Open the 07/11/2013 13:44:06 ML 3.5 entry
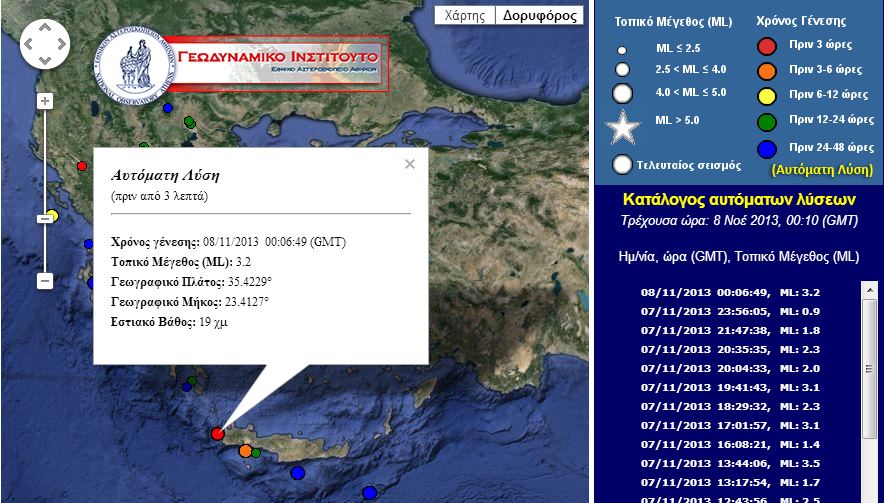The width and height of the screenshot is (884, 503). click(730, 463)
